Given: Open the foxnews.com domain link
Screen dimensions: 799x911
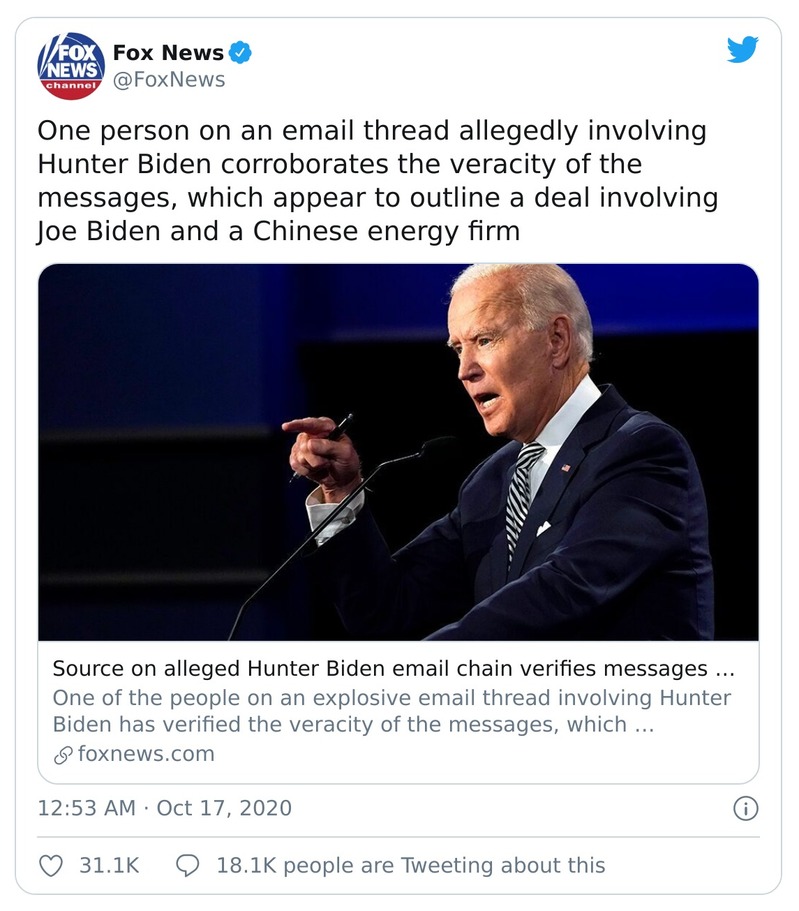Looking at the screenshot, I should coord(145,754).
